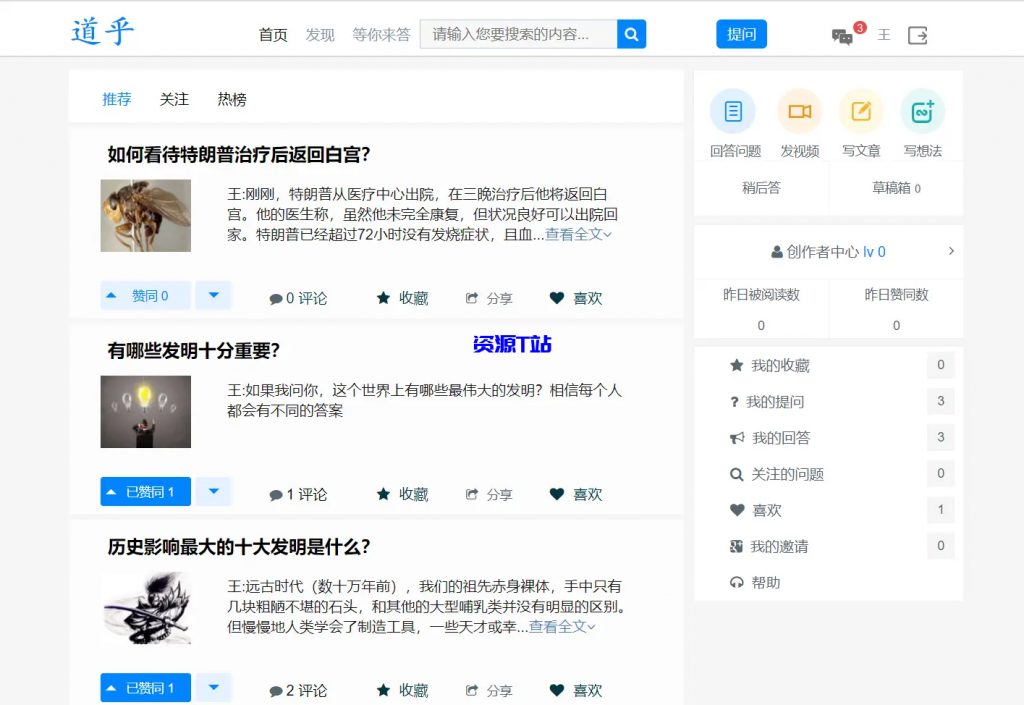This screenshot has height=705, width=1024.
Task: Expand the 创作者中心 chevron arrow
Action: coord(951,251)
